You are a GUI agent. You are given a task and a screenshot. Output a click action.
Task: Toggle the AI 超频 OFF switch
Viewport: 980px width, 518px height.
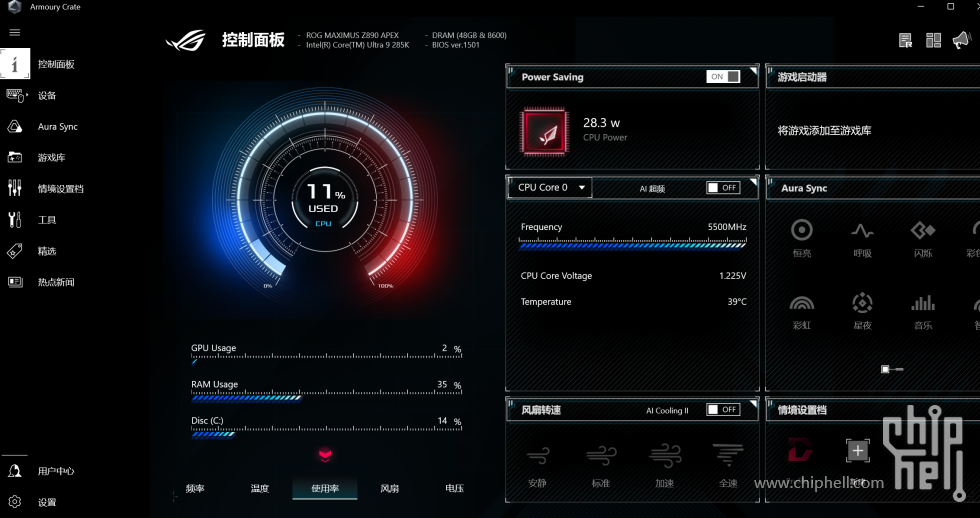coord(723,187)
